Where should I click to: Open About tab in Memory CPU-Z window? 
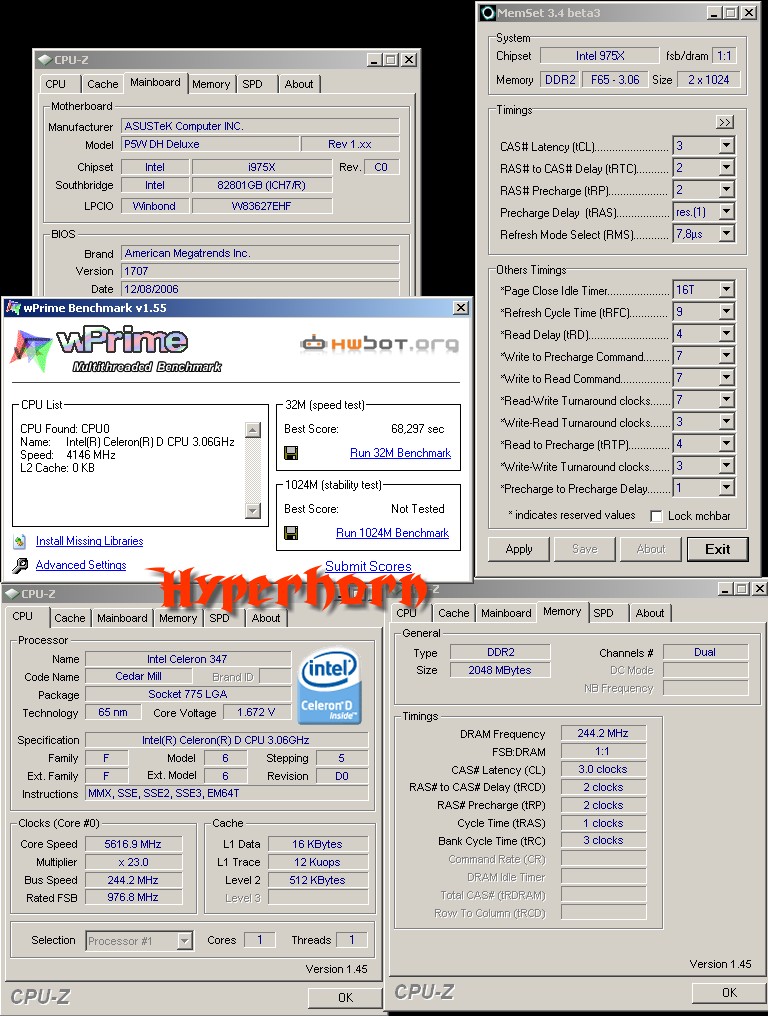[650, 613]
